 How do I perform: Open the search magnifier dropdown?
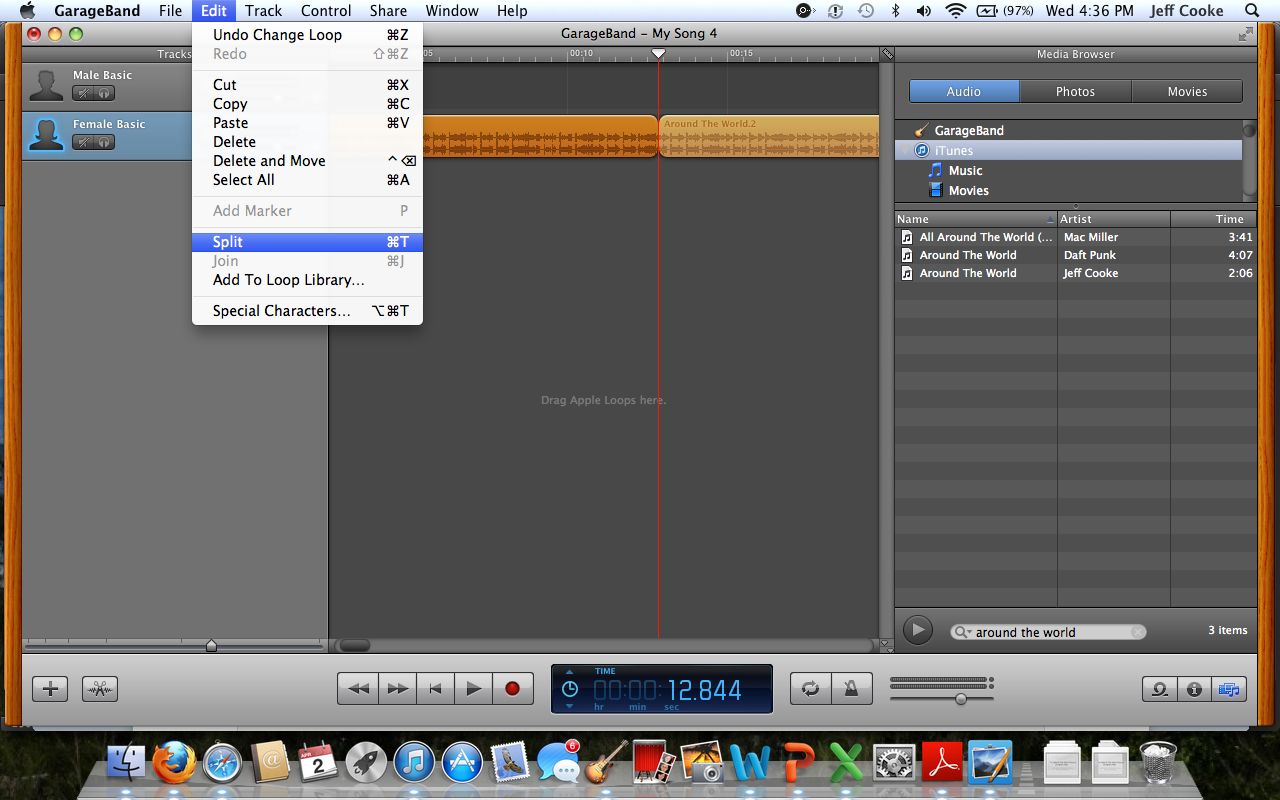pyautogui.click(x=963, y=632)
